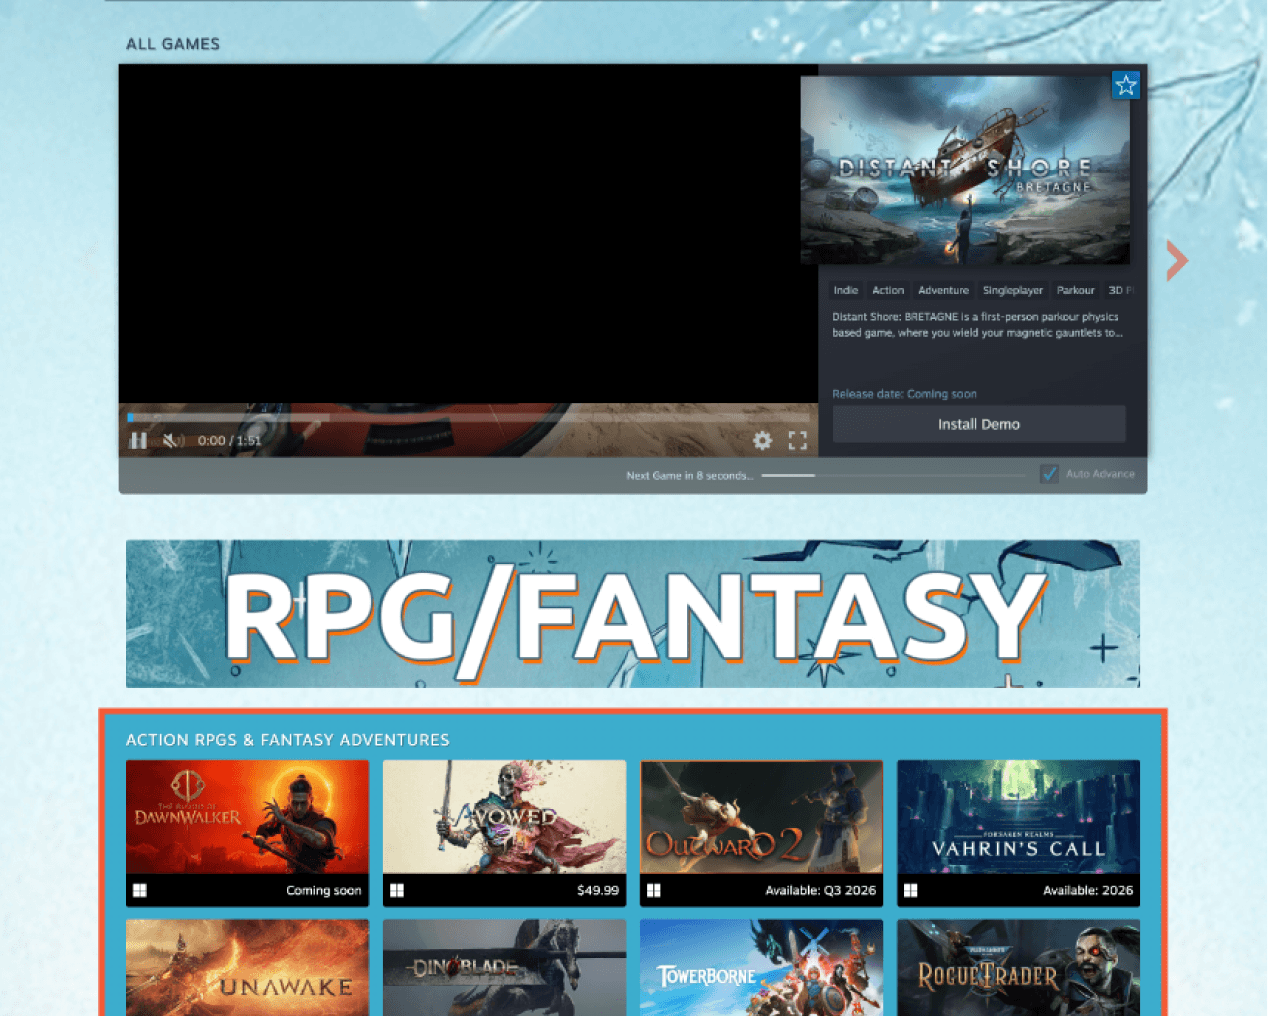Click the Next Game in 8 seconds text

click(x=690, y=475)
